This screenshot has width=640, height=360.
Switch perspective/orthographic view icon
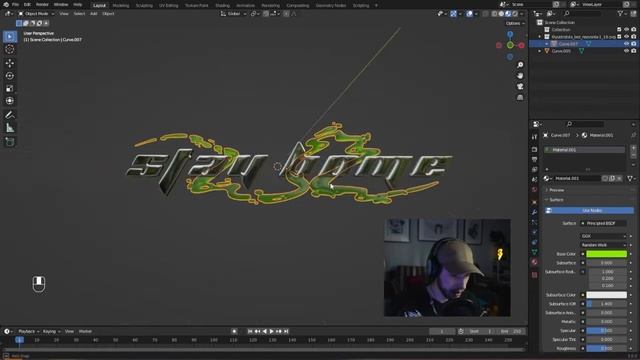point(520,98)
